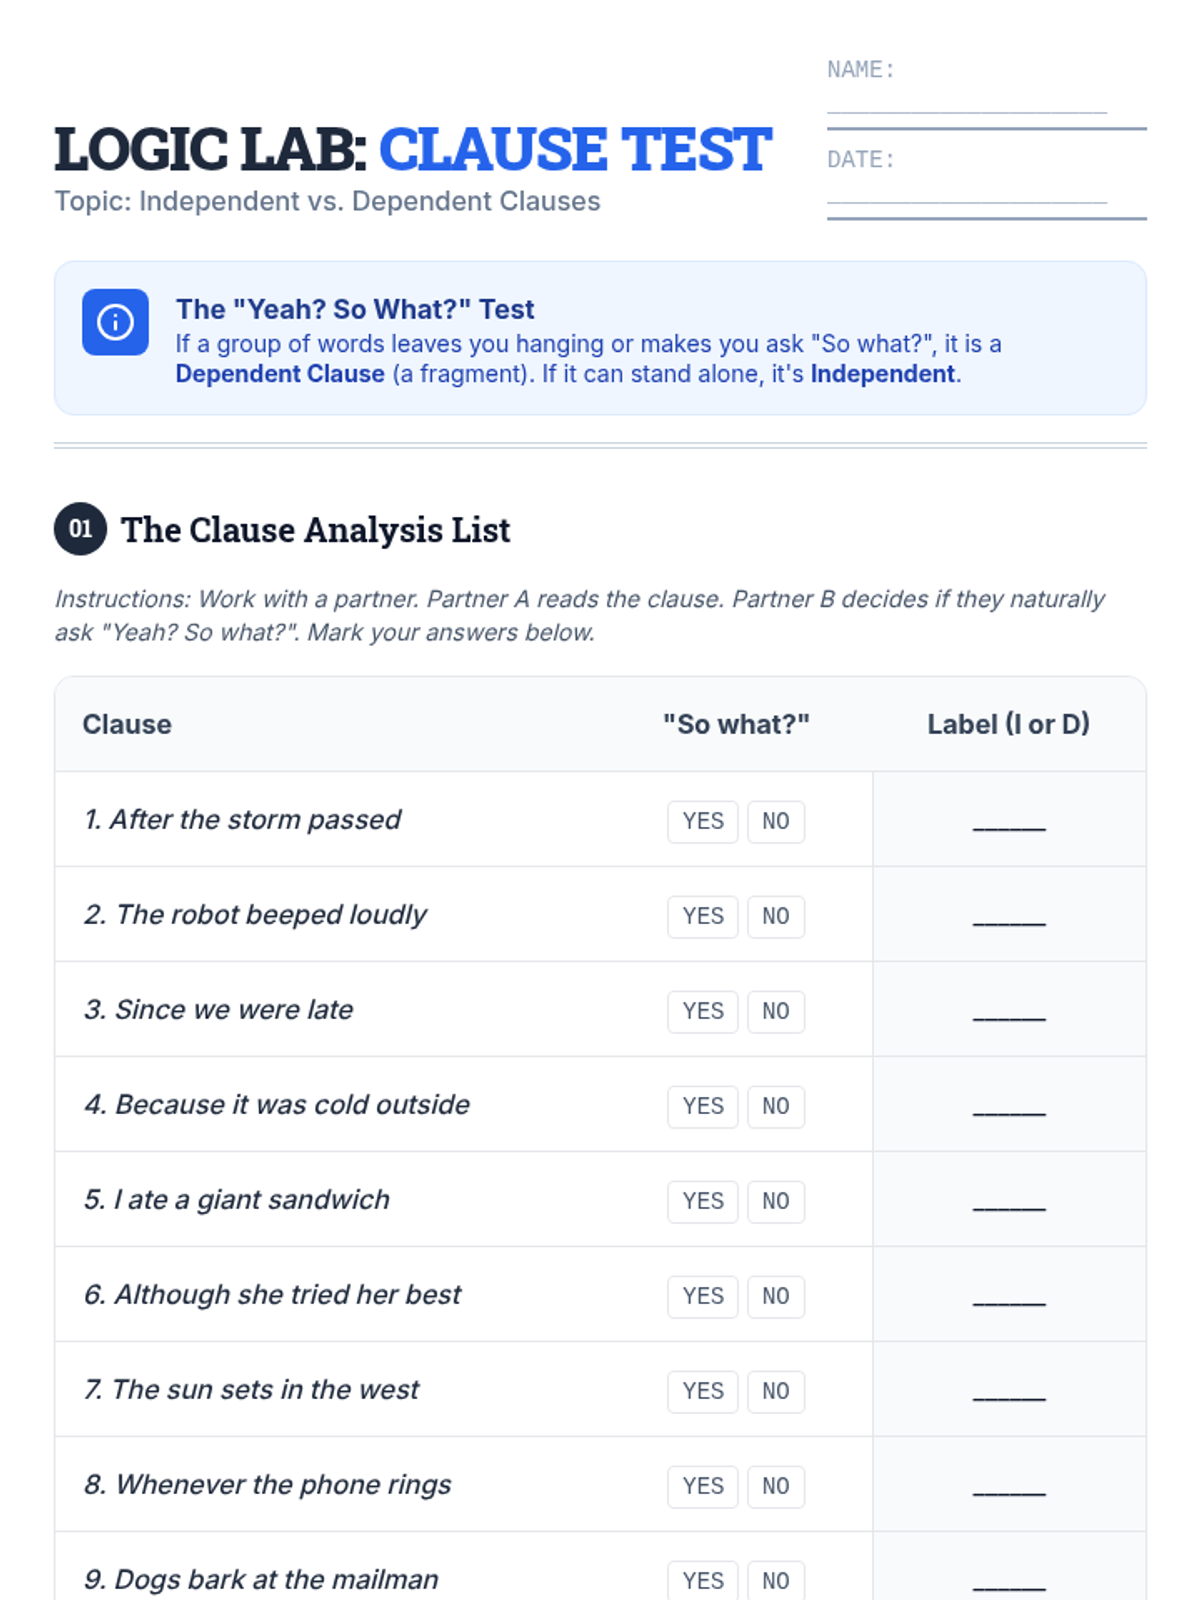Mark NO for The sun sets in the west
Viewport: 1200px width, 1600px height.
point(775,1392)
